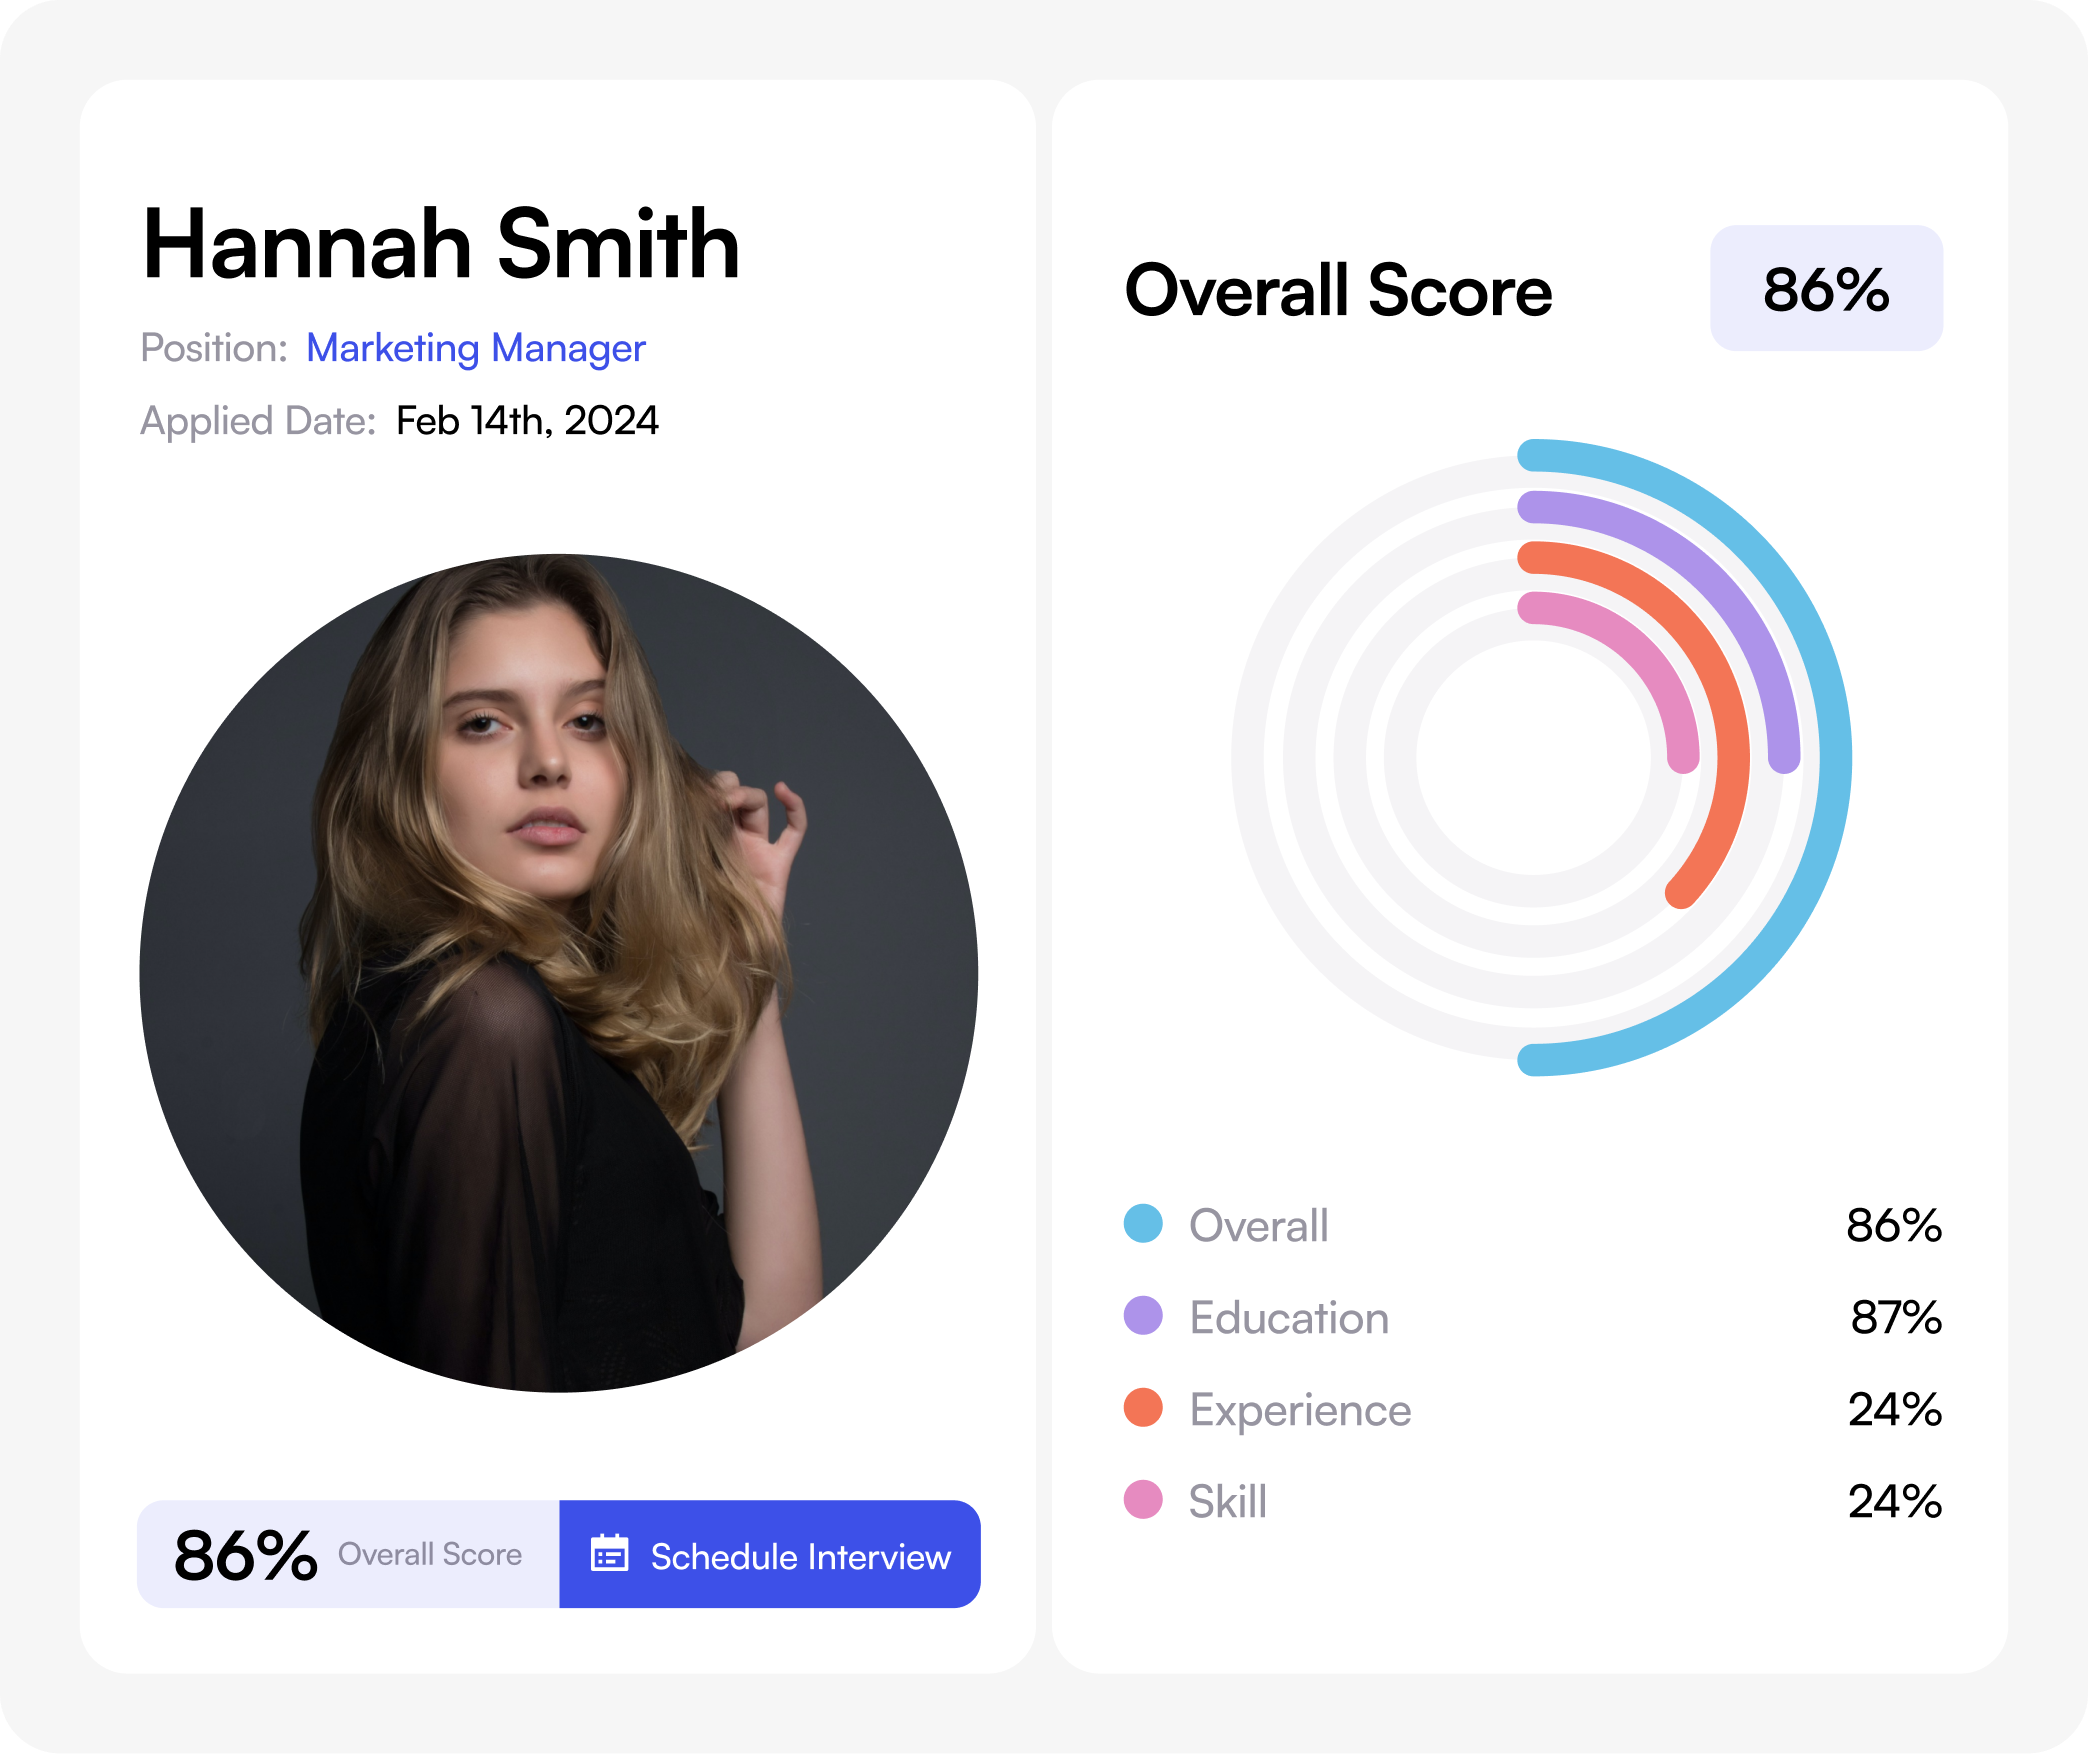The height and width of the screenshot is (1754, 2088).
Task: Open the Marketing Manager position link
Action: pos(476,348)
